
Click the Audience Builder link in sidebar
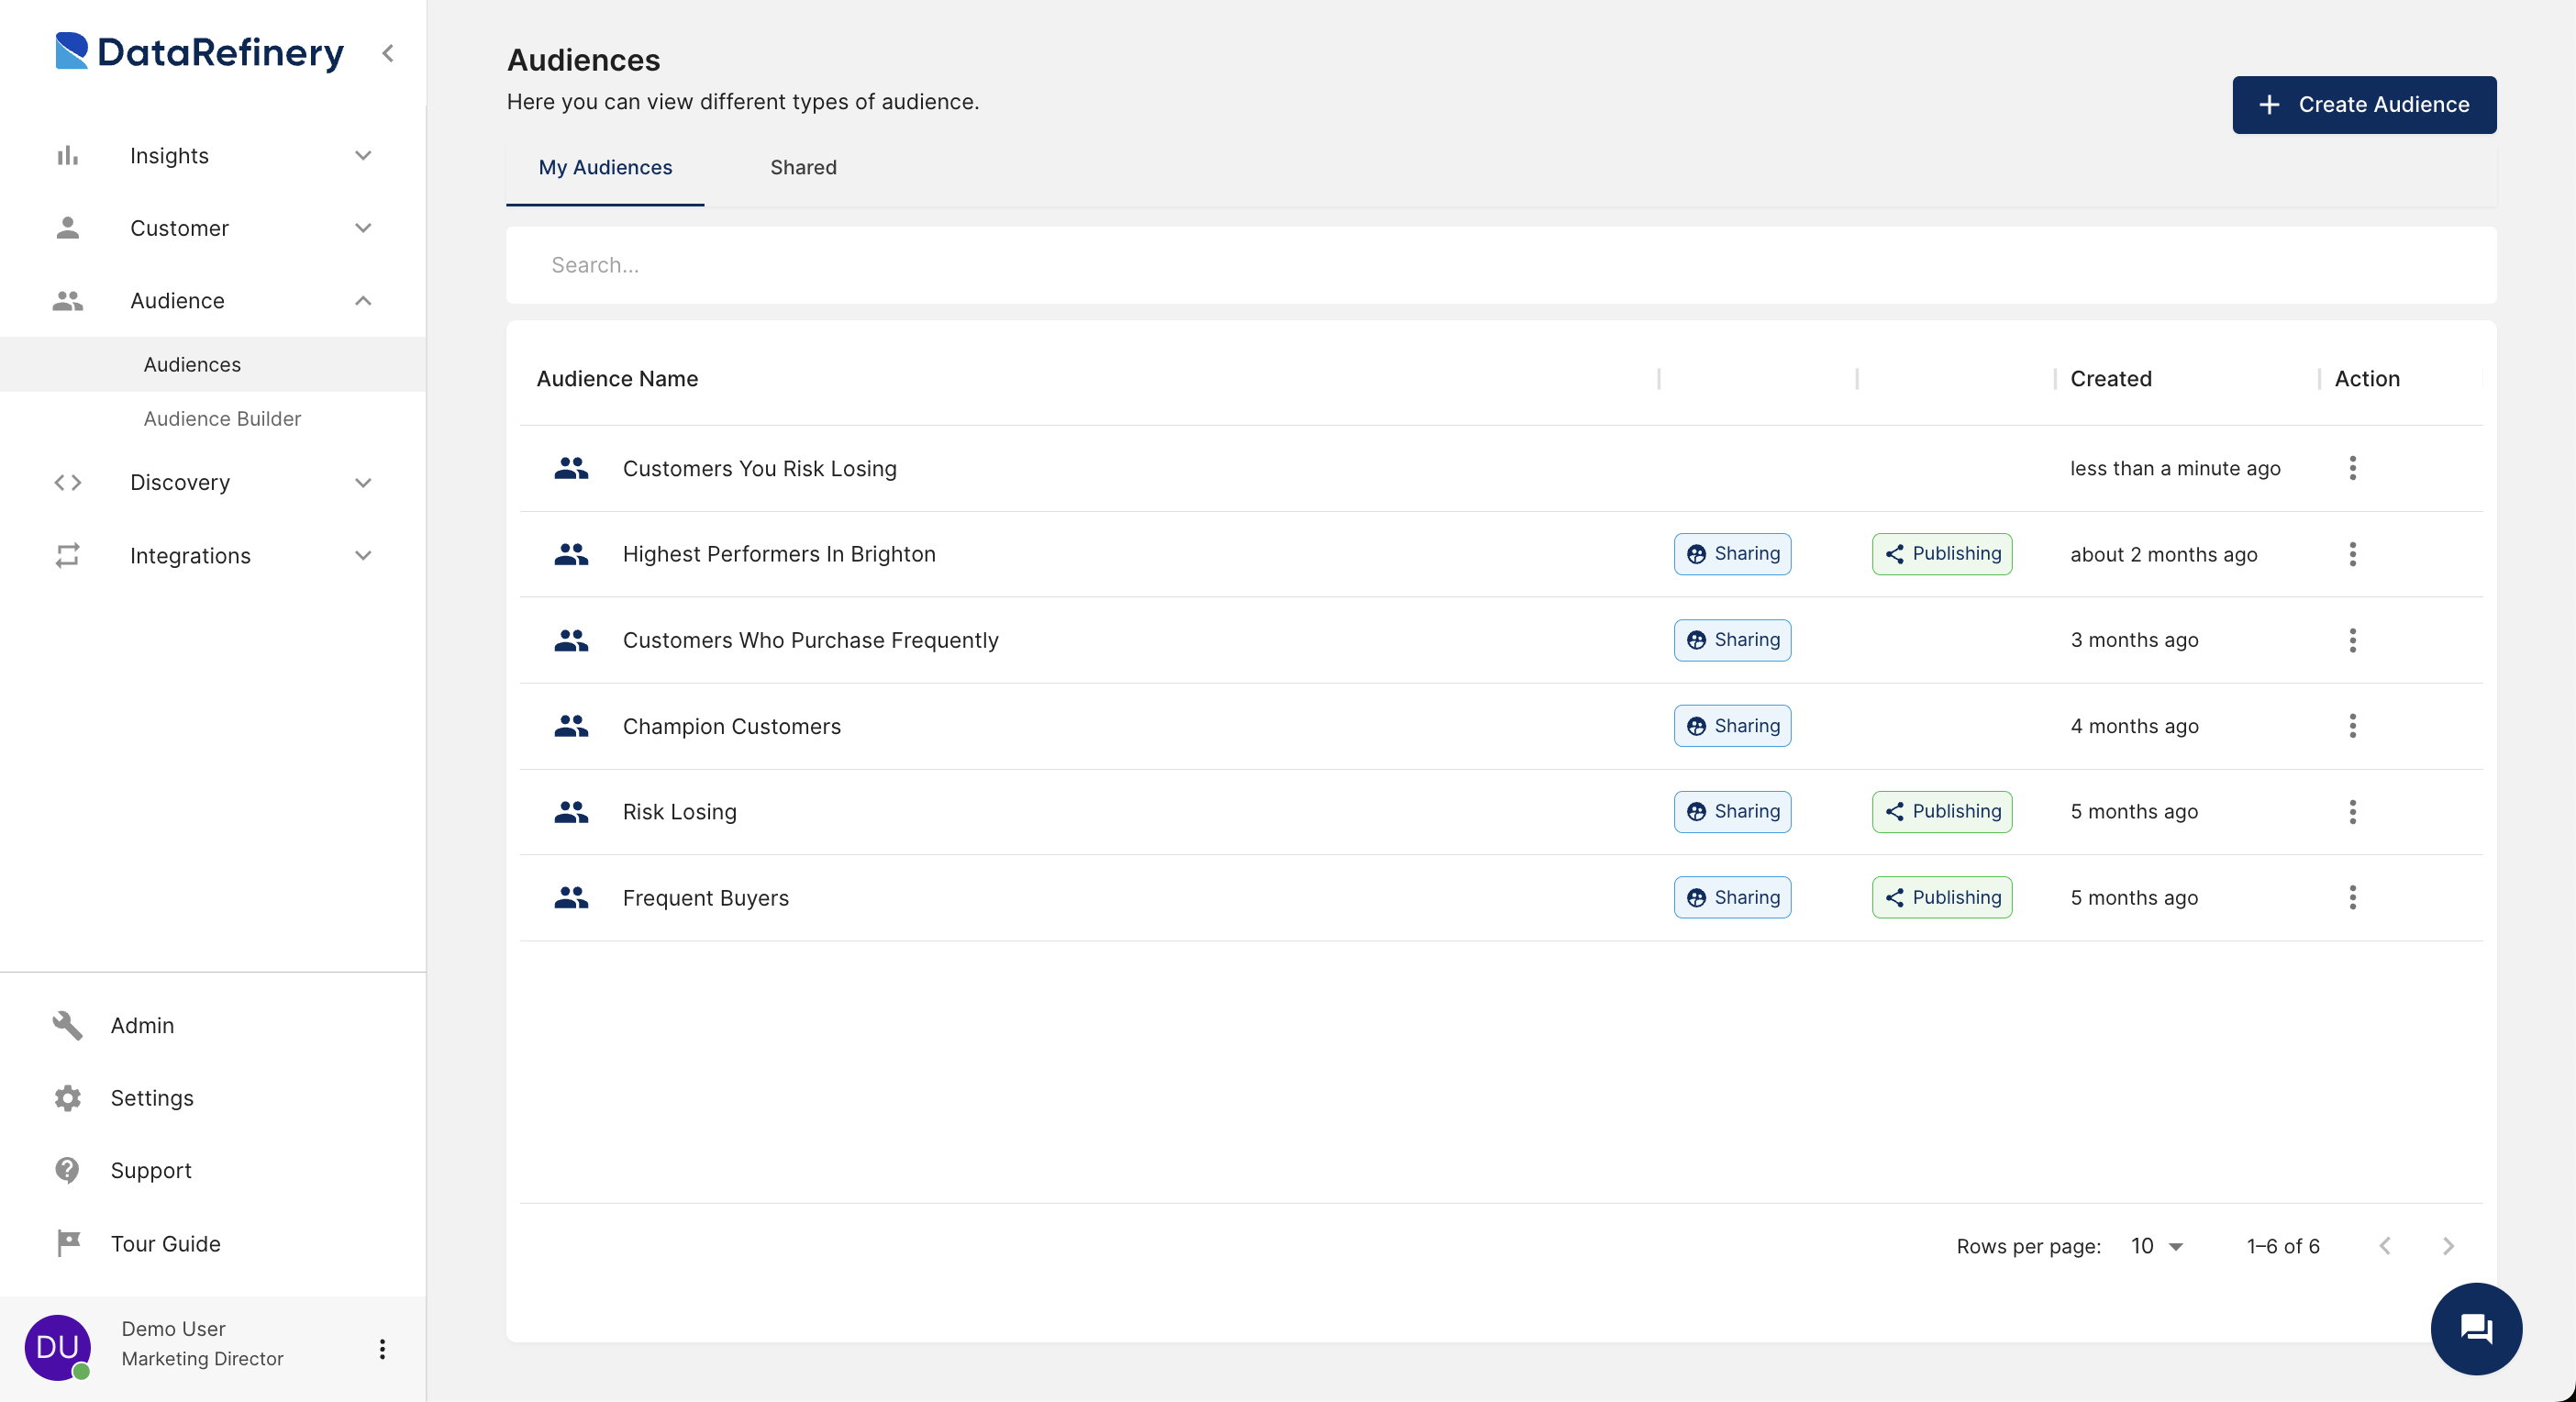223,417
